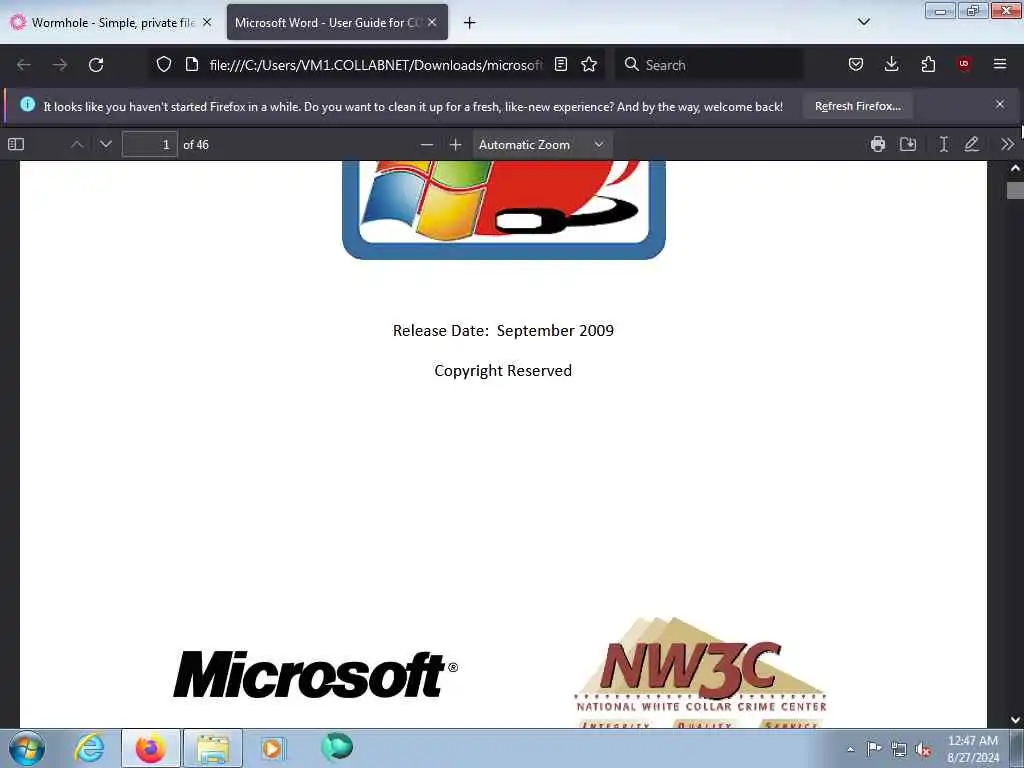Click the scrollbar up arrow

click(1015, 168)
